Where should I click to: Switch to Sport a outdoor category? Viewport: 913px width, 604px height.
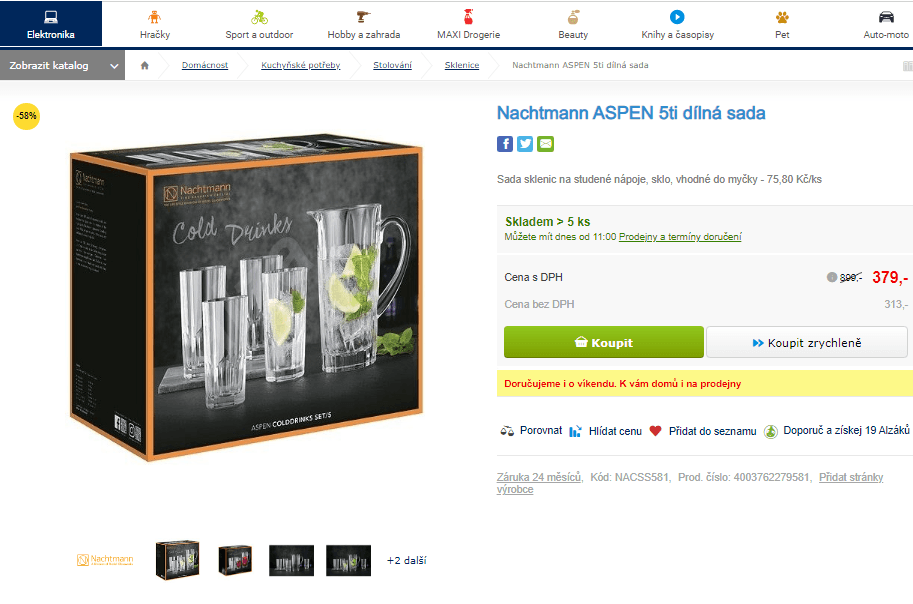259,24
